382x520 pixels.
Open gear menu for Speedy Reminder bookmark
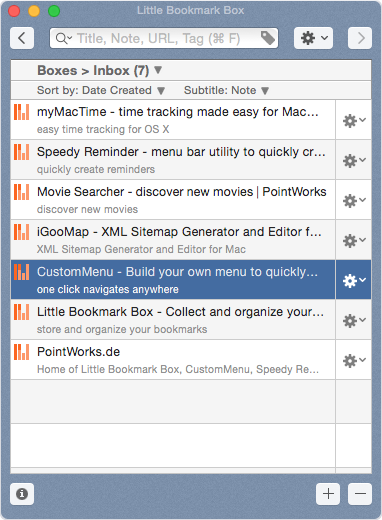[x=354, y=160]
